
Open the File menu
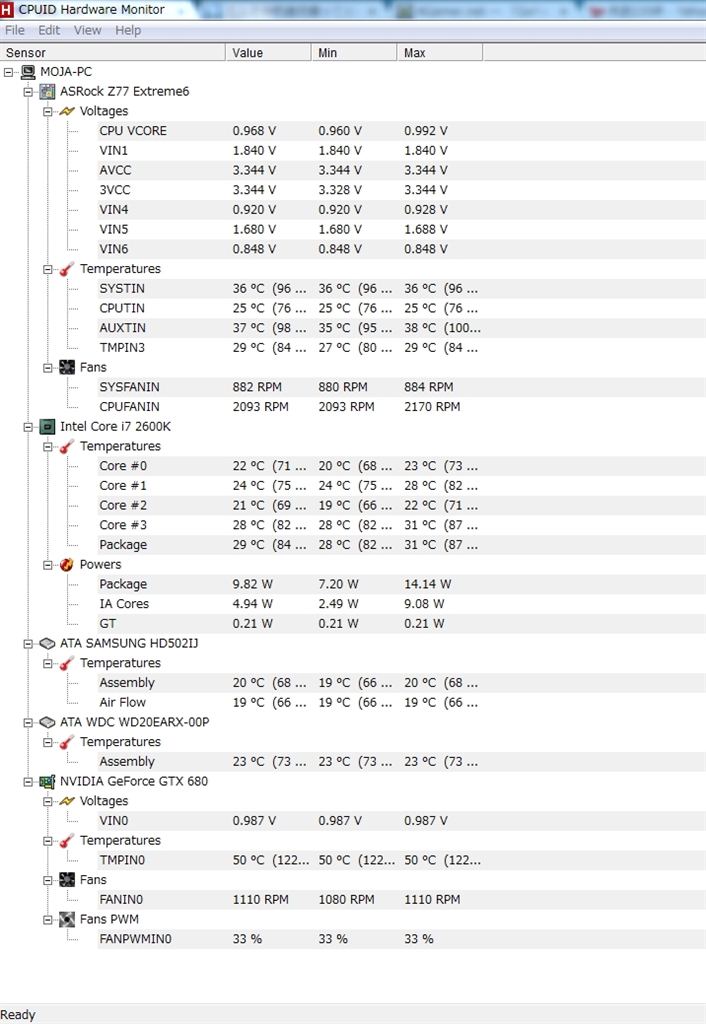(15, 30)
